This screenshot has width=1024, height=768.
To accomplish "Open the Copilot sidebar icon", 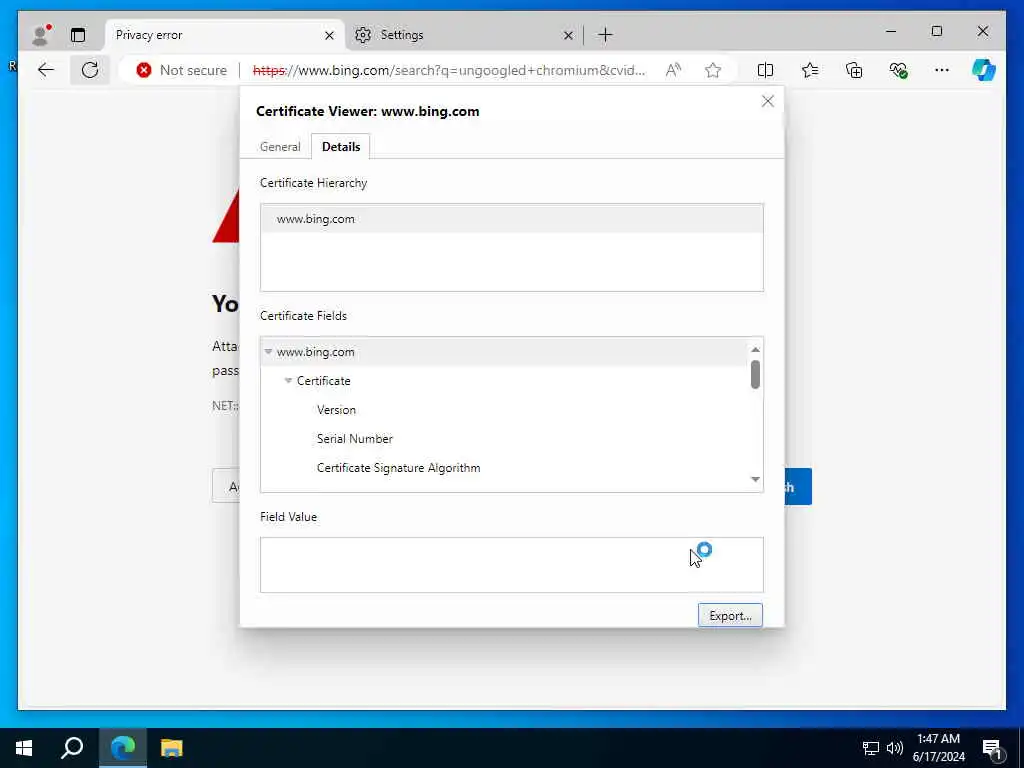I will (x=984, y=70).
